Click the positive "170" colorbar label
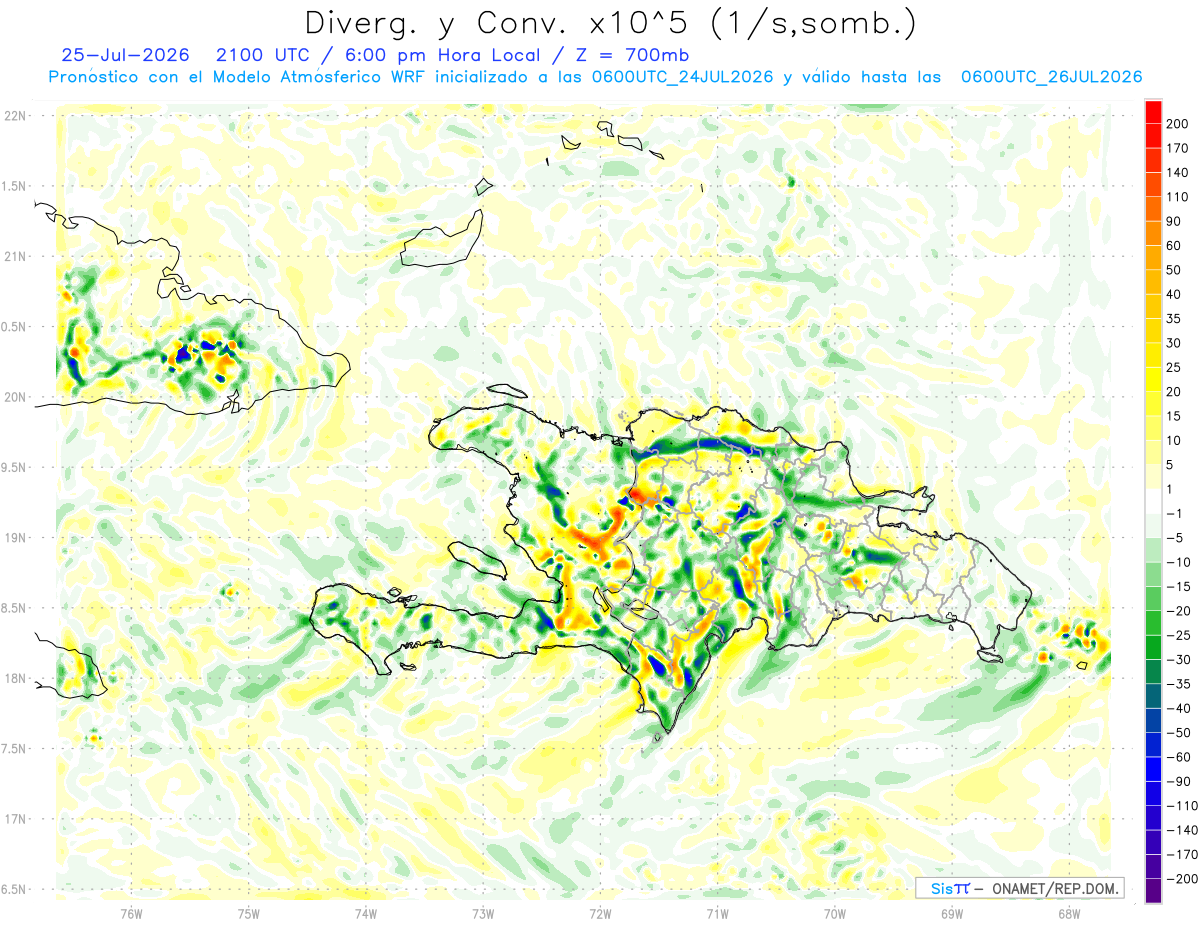Image resolution: width=1200 pixels, height=927 pixels. click(x=1177, y=148)
